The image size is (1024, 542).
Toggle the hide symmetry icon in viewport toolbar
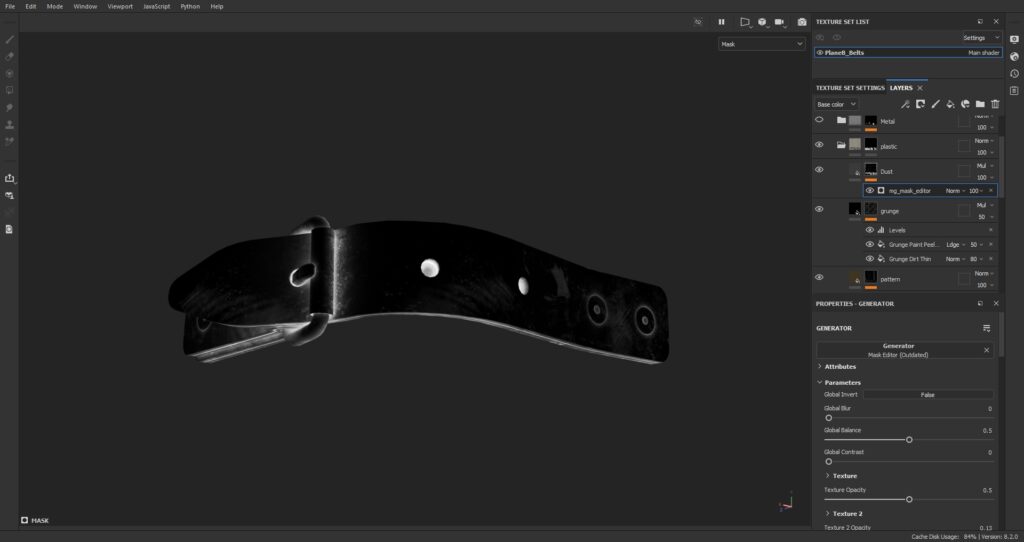point(697,22)
